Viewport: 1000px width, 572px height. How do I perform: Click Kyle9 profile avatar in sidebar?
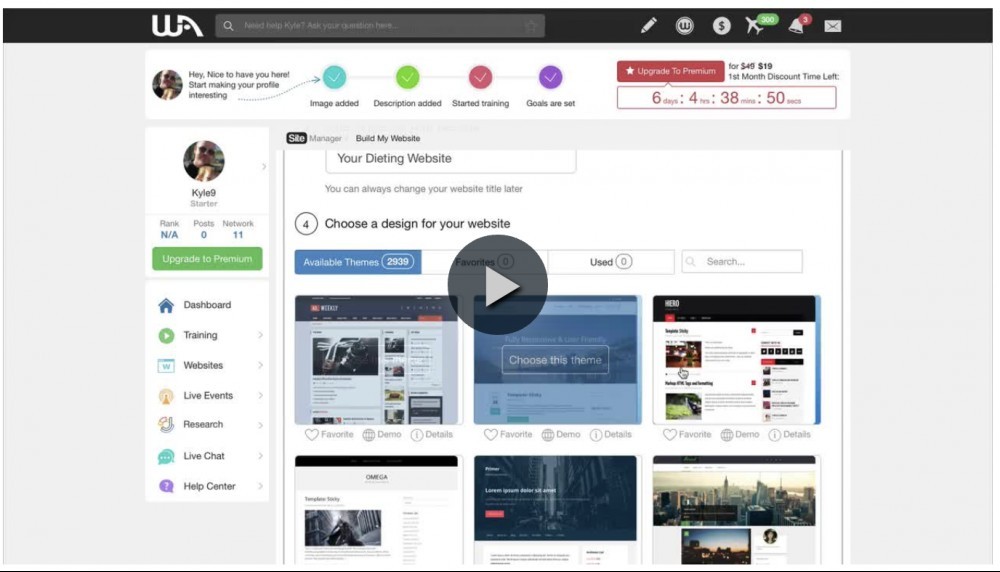[x=204, y=161]
